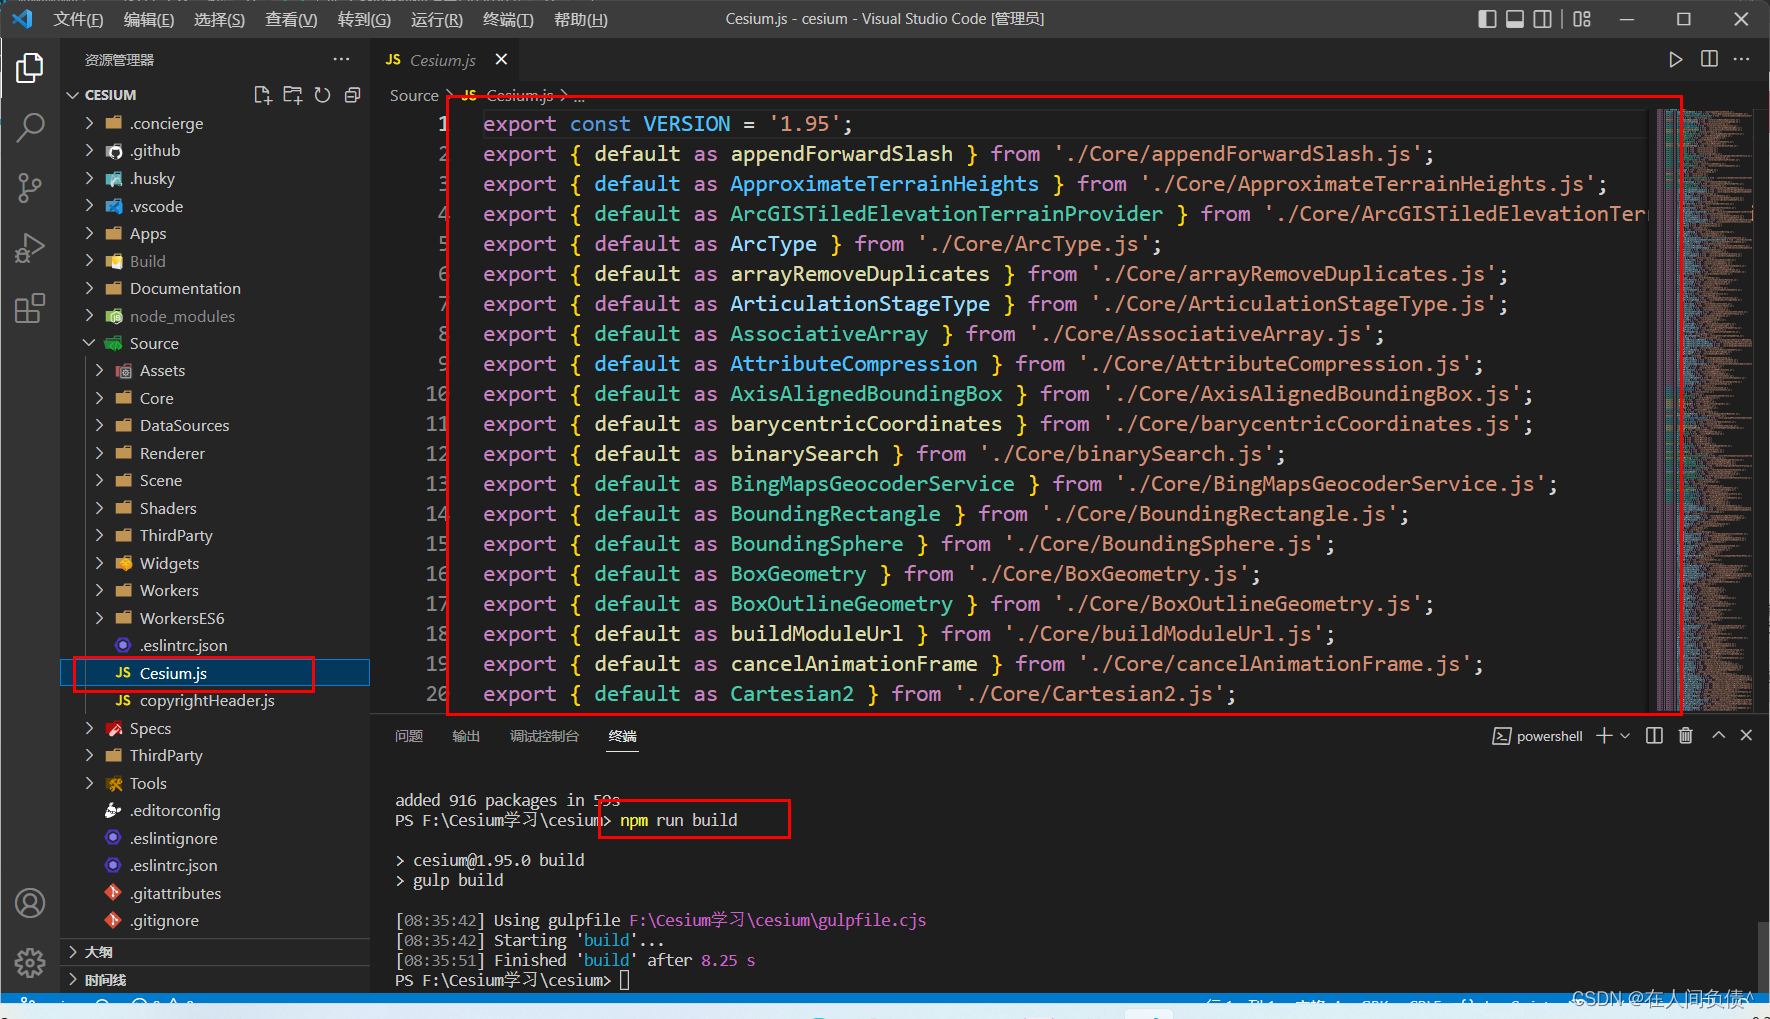Open the Accounts menu icon
Image resolution: width=1770 pixels, height=1019 pixels.
coord(30,903)
